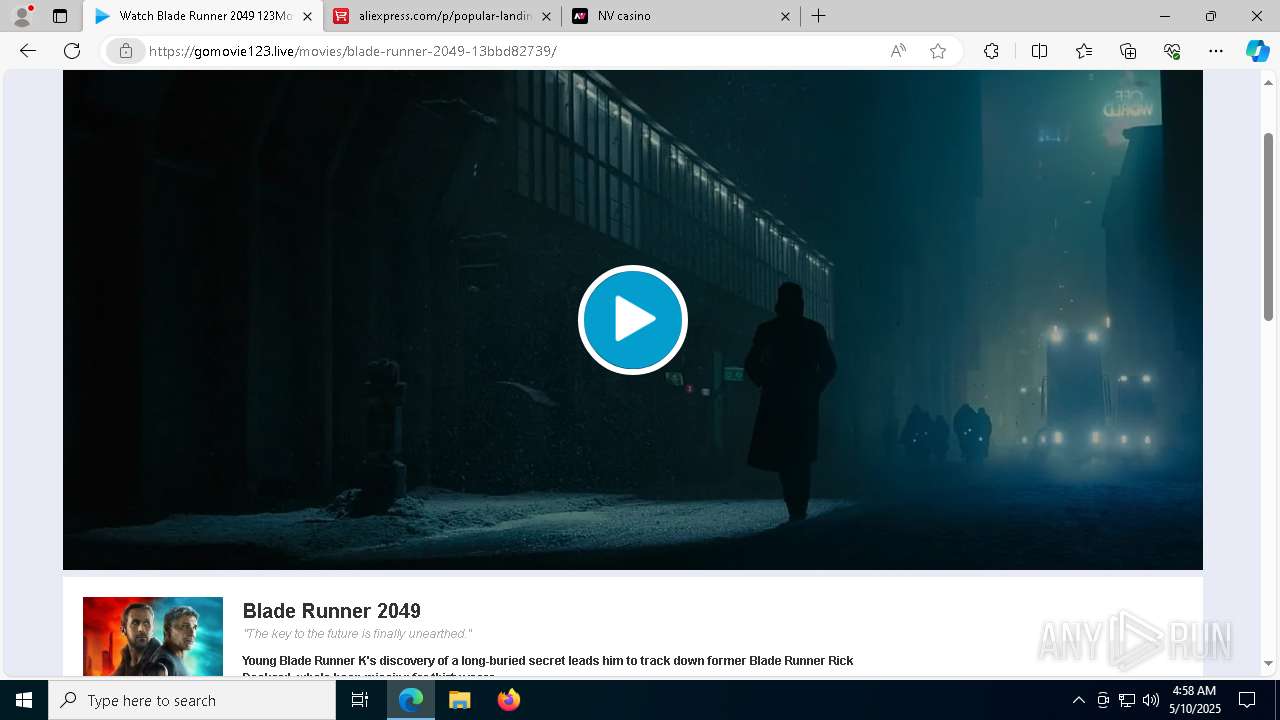1280x720 pixels.
Task: Restore down the Edge window
Action: click(1211, 16)
